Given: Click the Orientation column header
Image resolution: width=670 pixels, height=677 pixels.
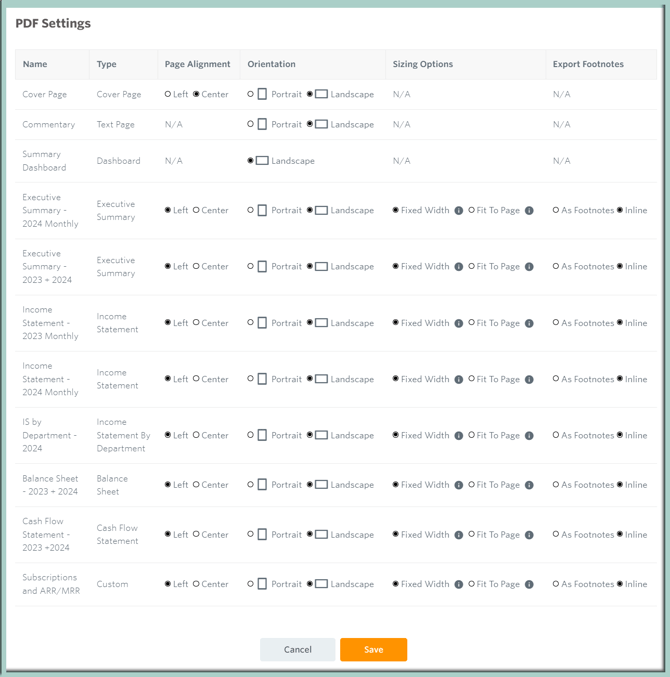Looking at the screenshot, I should pos(271,64).
